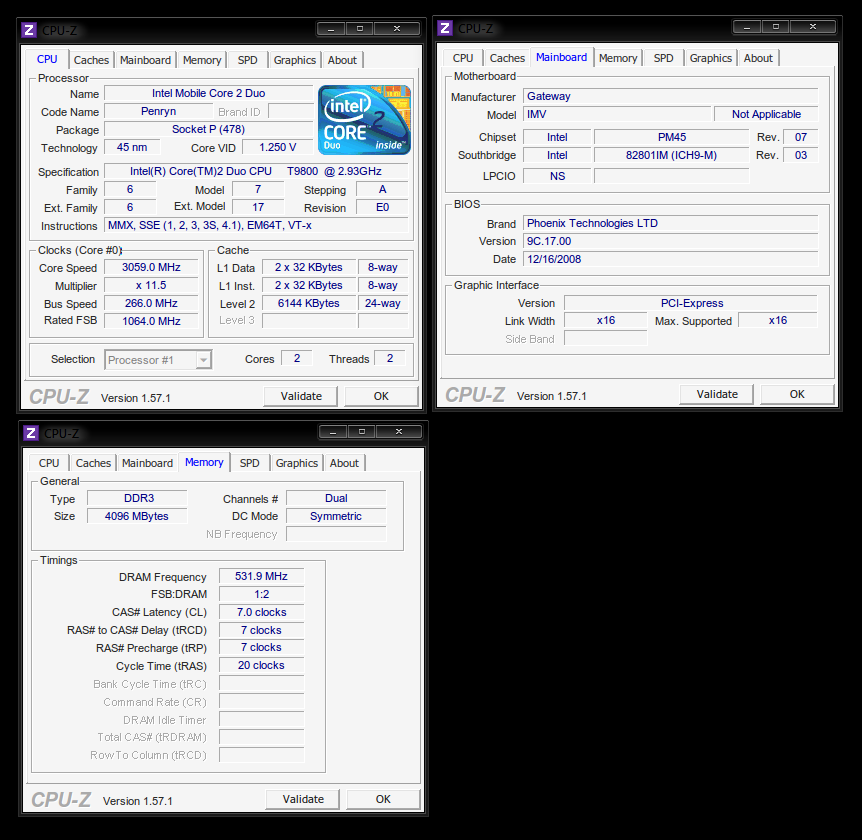Click Validate in the Memory window
Image resolution: width=862 pixels, height=840 pixels.
[x=303, y=799]
